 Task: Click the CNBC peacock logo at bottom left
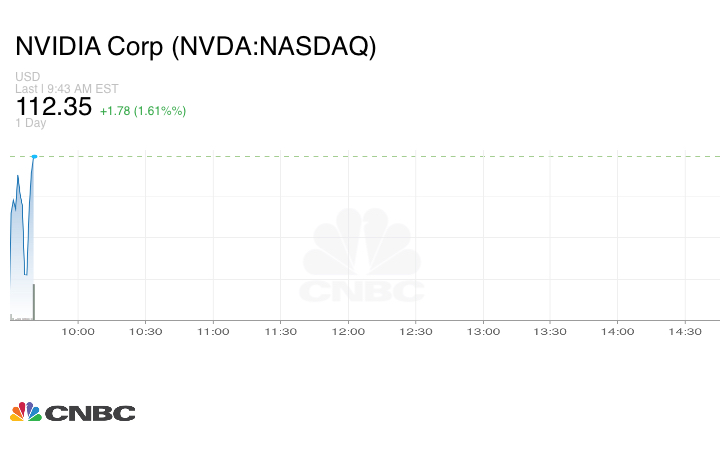click(x=25, y=412)
